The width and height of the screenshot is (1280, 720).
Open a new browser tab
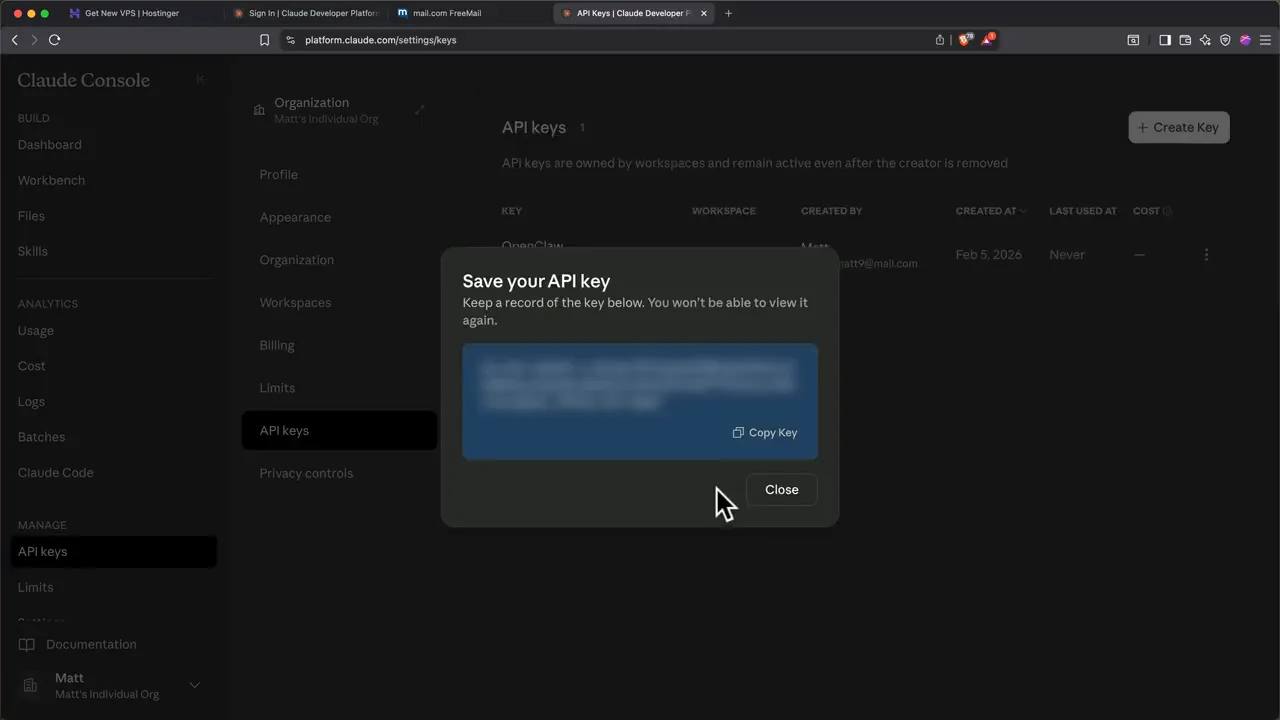(x=728, y=13)
